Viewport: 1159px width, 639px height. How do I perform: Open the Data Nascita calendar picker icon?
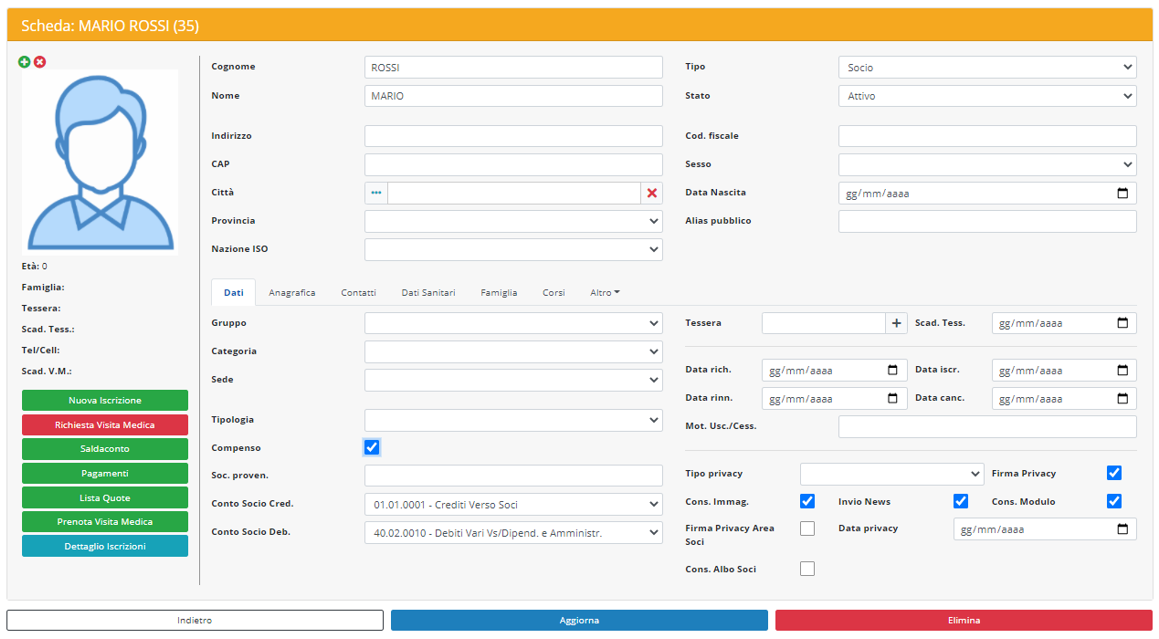1122,193
